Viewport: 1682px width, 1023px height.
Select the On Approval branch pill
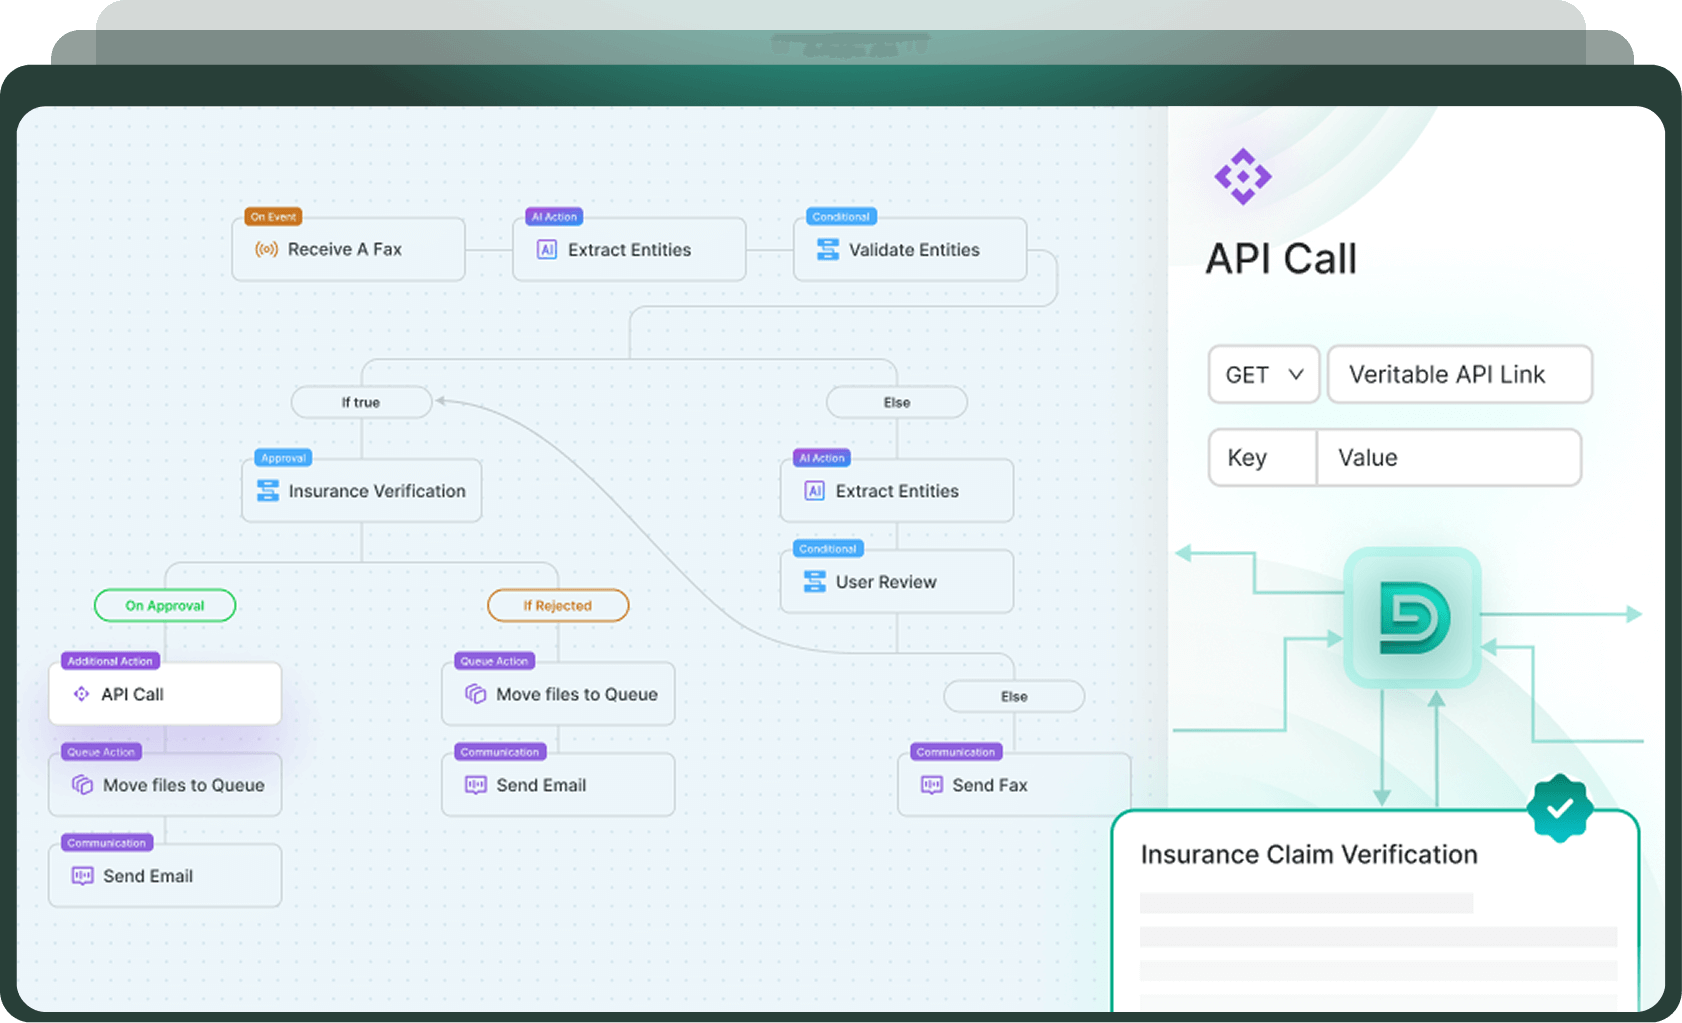165,605
